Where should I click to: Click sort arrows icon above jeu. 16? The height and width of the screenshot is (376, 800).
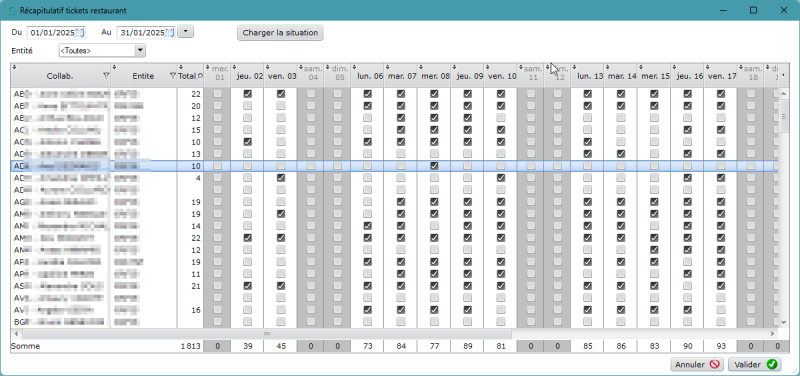click(673, 67)
